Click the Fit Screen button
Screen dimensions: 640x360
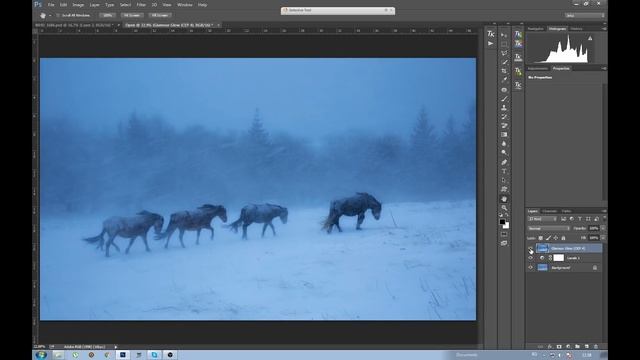[131, 15]
